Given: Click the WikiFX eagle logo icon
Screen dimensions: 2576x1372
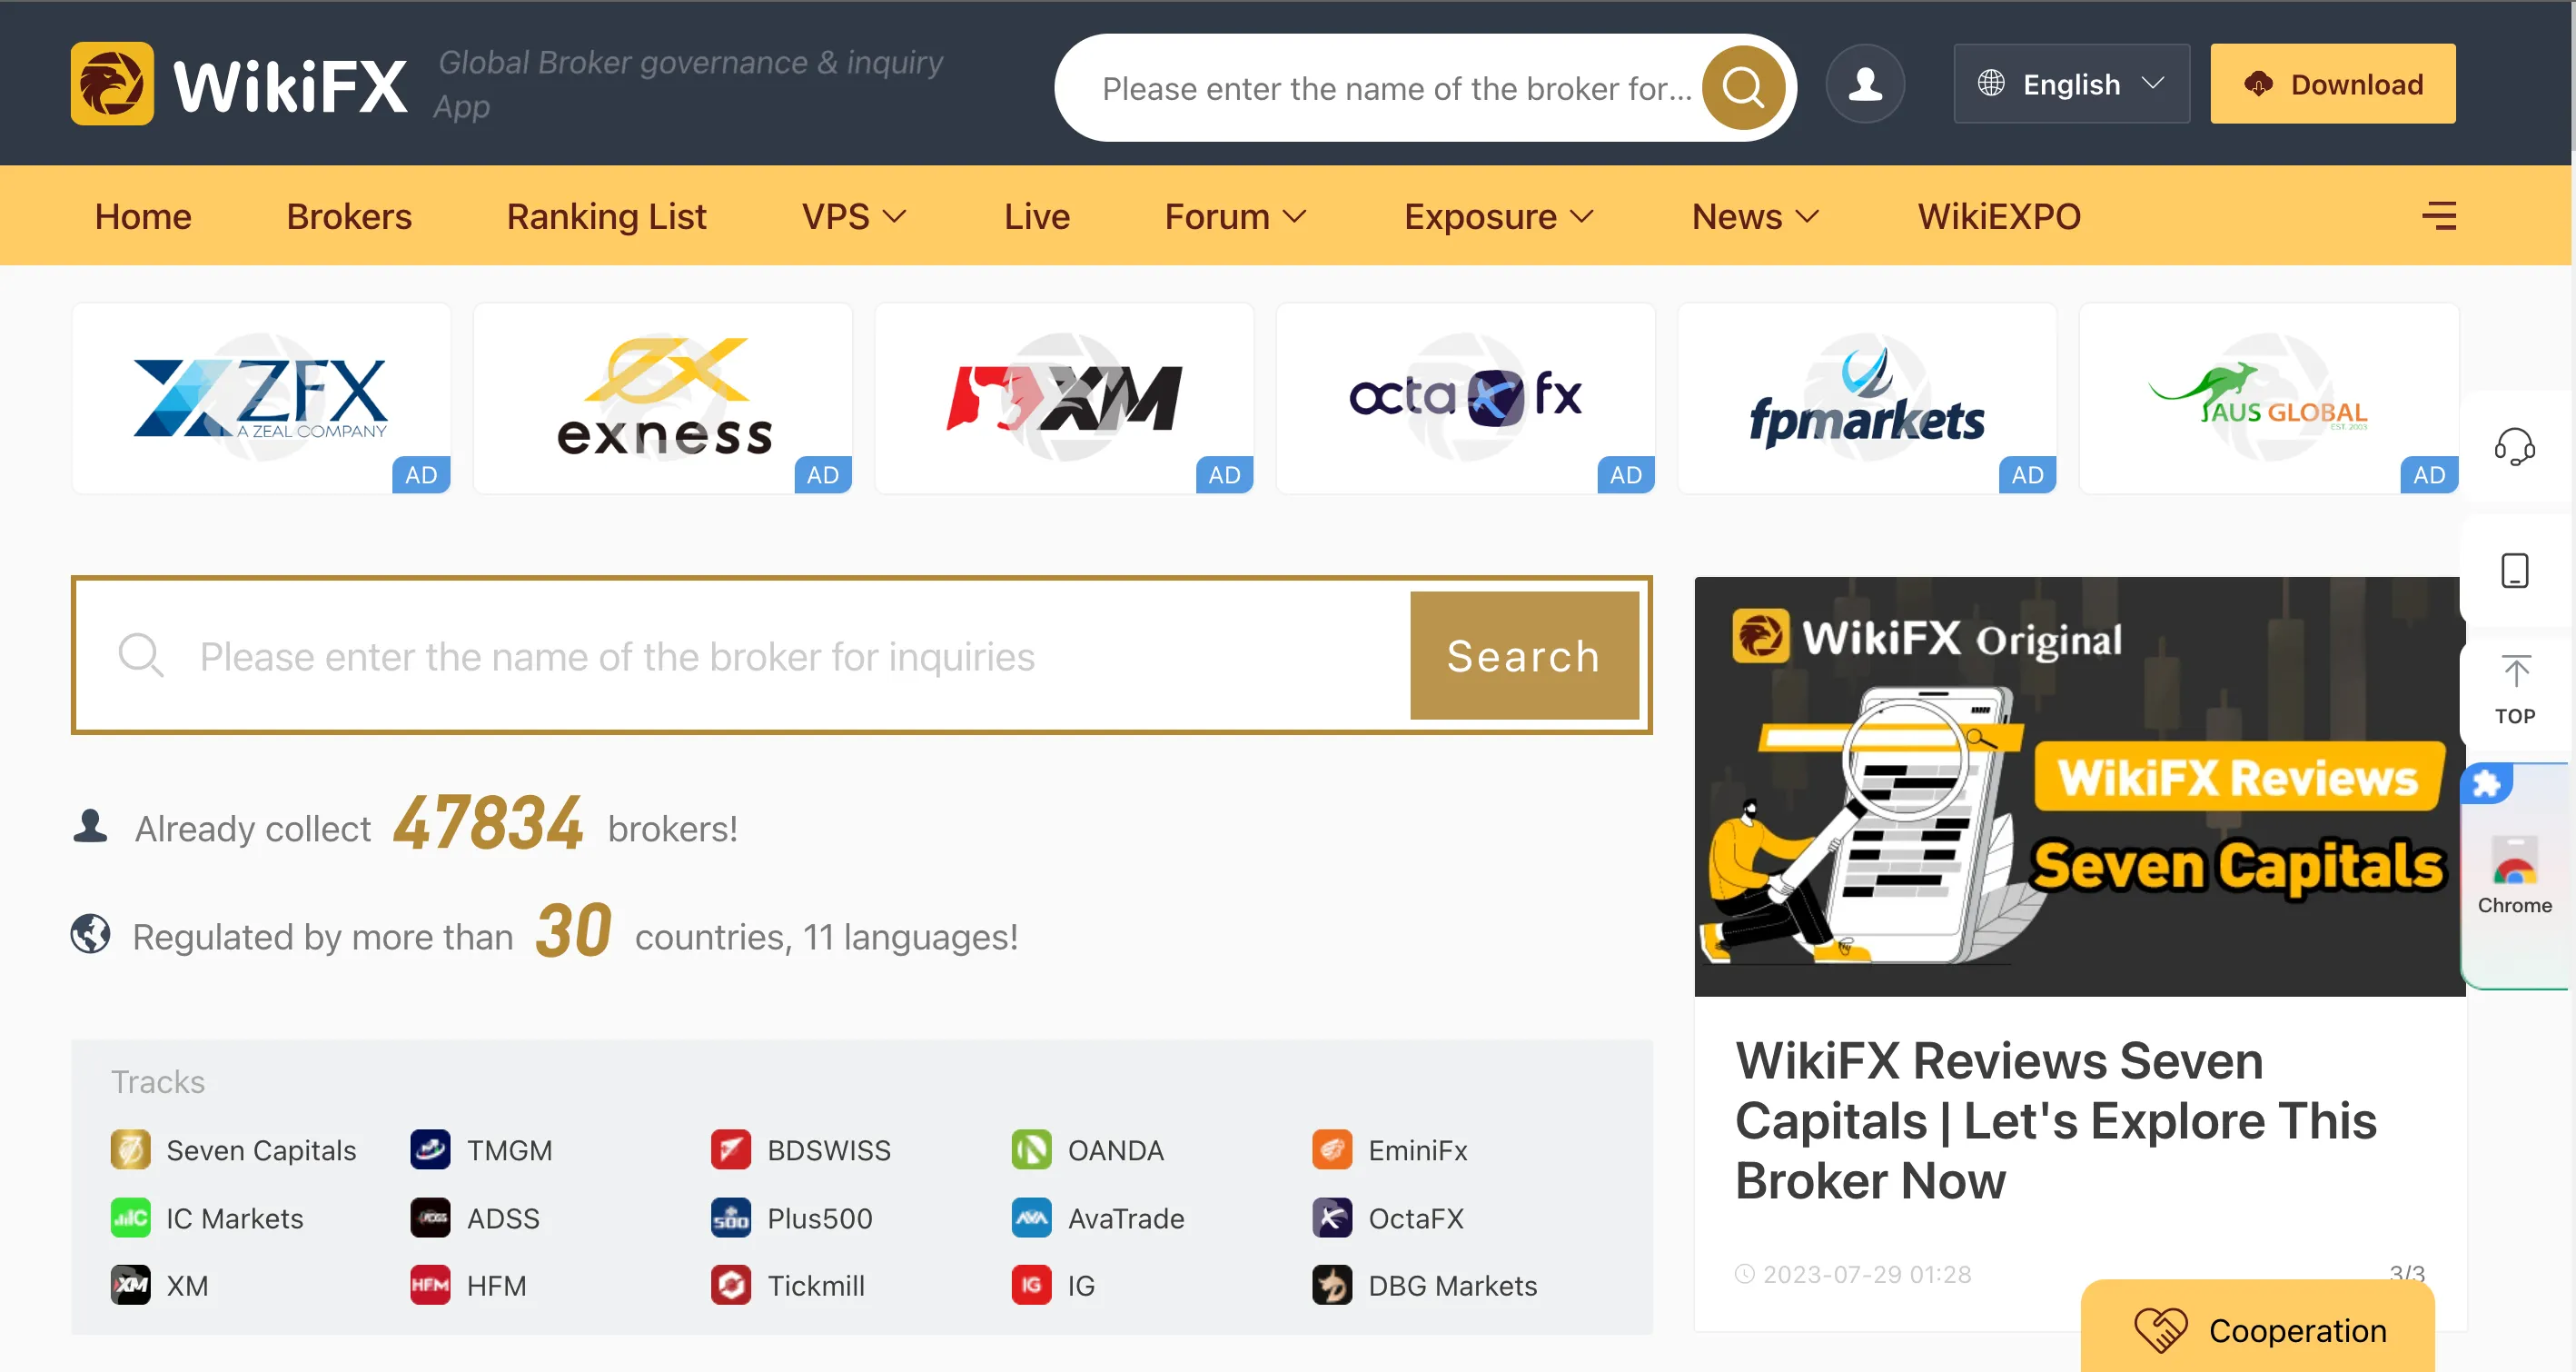Looking at the screenshot, I should [112, 84].
